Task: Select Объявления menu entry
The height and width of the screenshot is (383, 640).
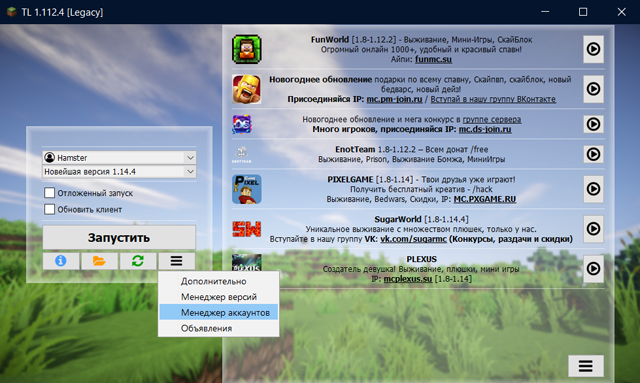Action: pos(219,328)
